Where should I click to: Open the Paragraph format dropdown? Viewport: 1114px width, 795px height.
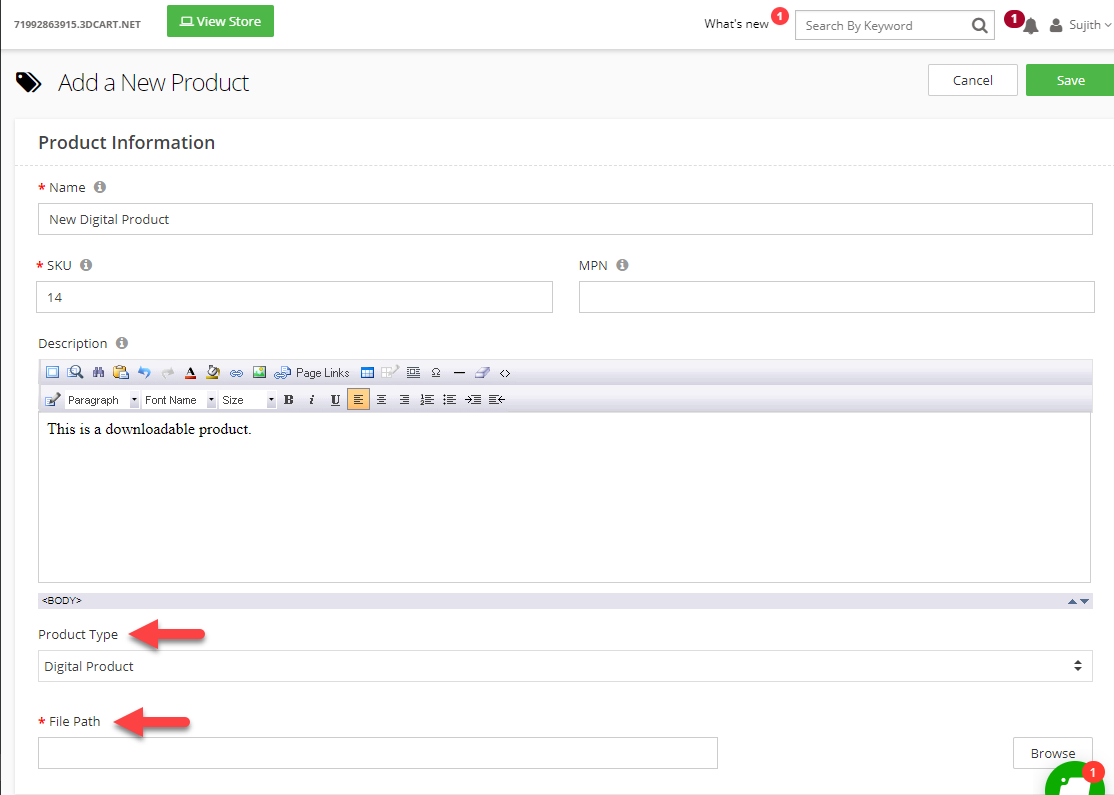(102, 400)
